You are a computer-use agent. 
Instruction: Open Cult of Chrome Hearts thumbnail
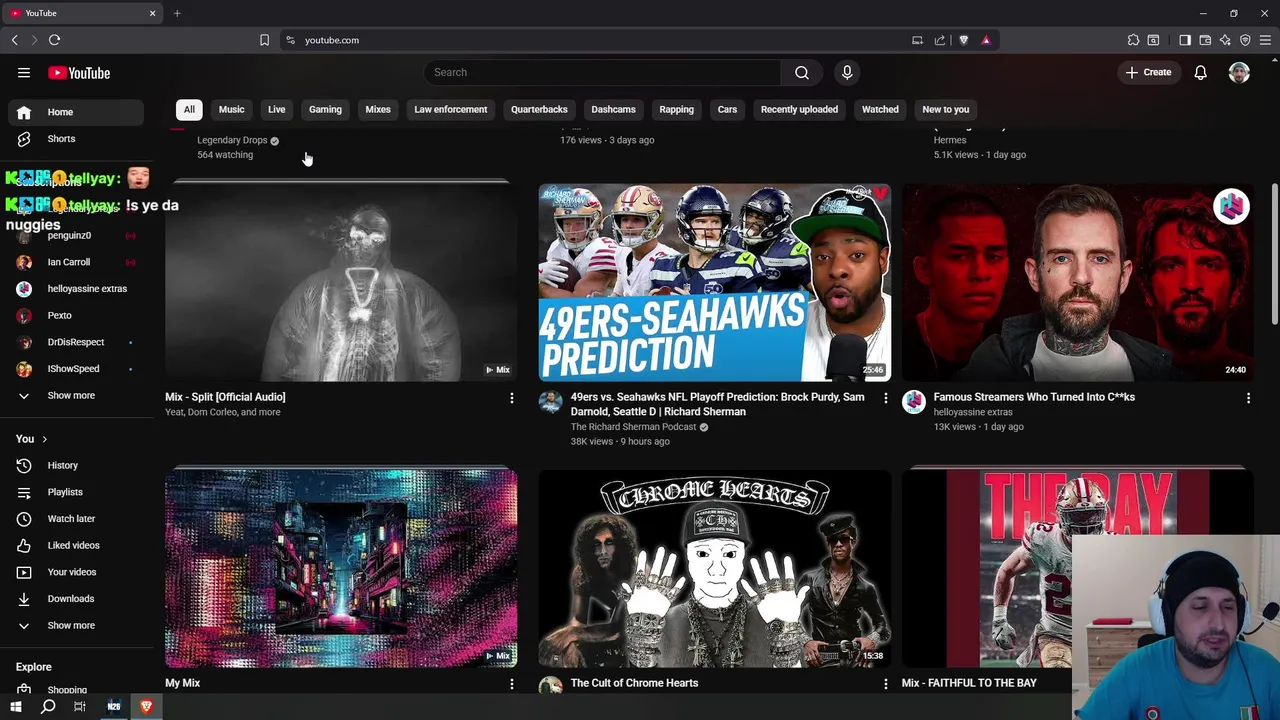click(x=714, y=568)
